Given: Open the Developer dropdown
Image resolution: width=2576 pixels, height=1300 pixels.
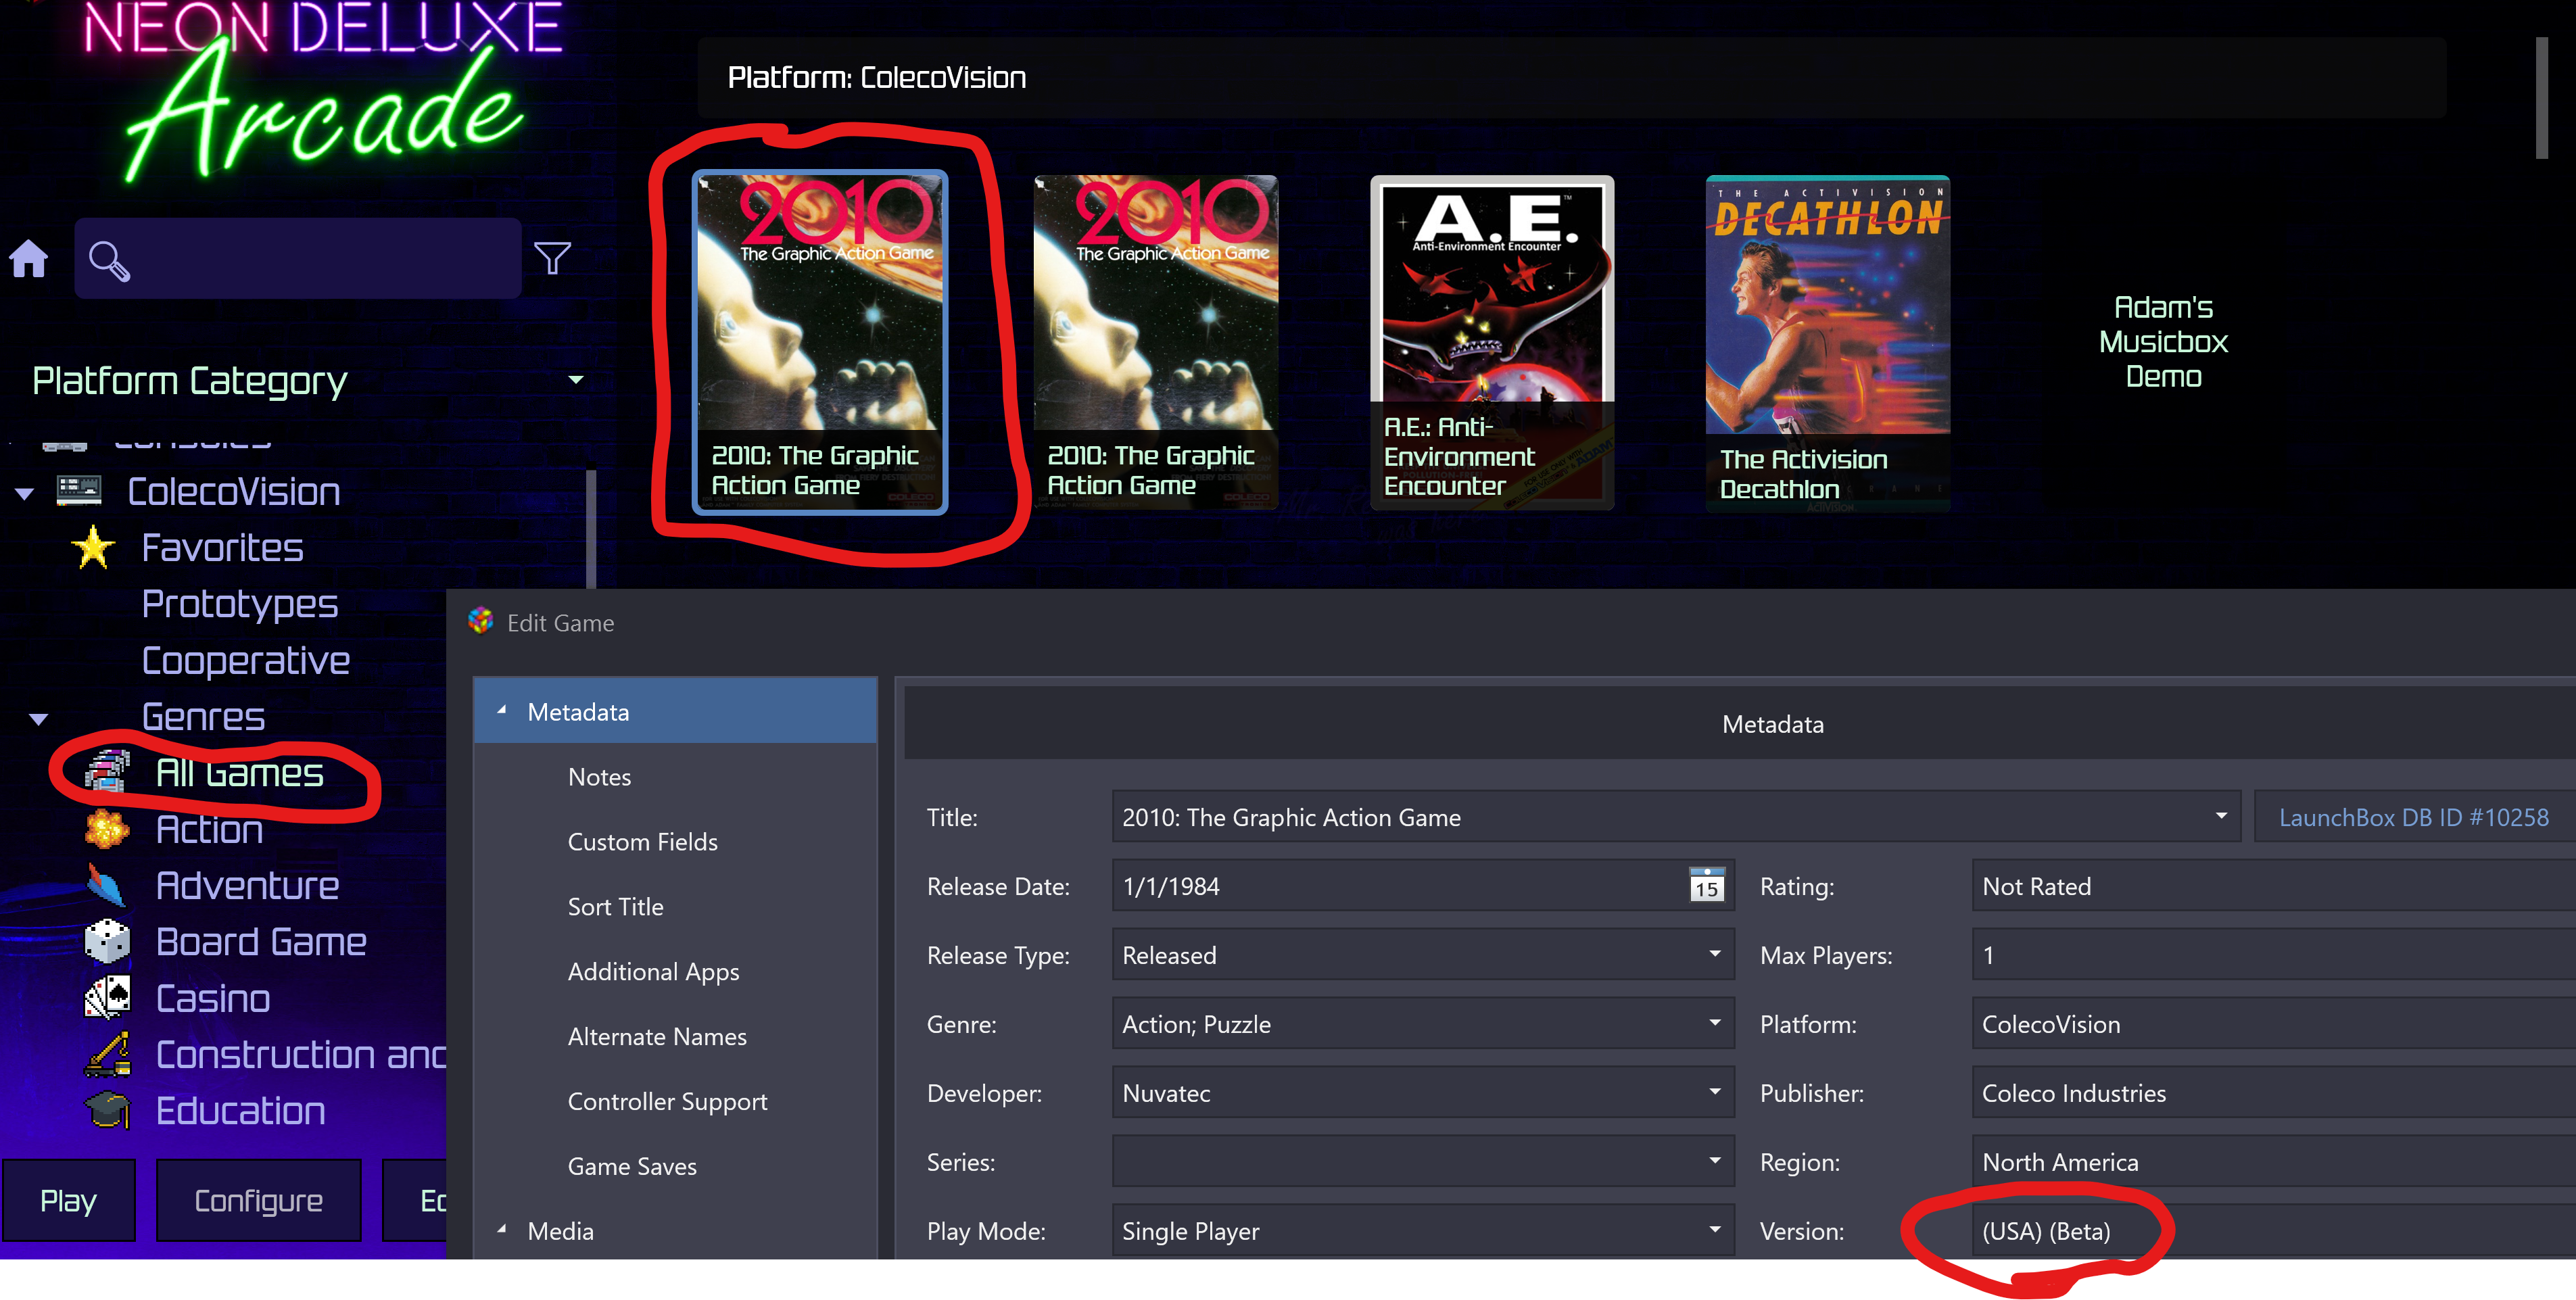Looking at the screenshot, I should coord(1714,1092).
